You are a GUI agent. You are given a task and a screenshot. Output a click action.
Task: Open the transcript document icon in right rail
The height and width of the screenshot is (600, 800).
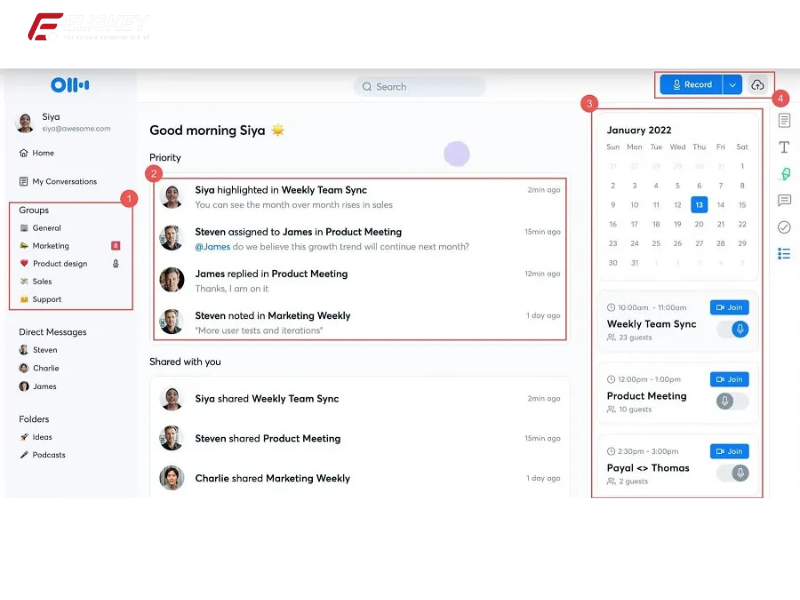(x=784, y=121)
